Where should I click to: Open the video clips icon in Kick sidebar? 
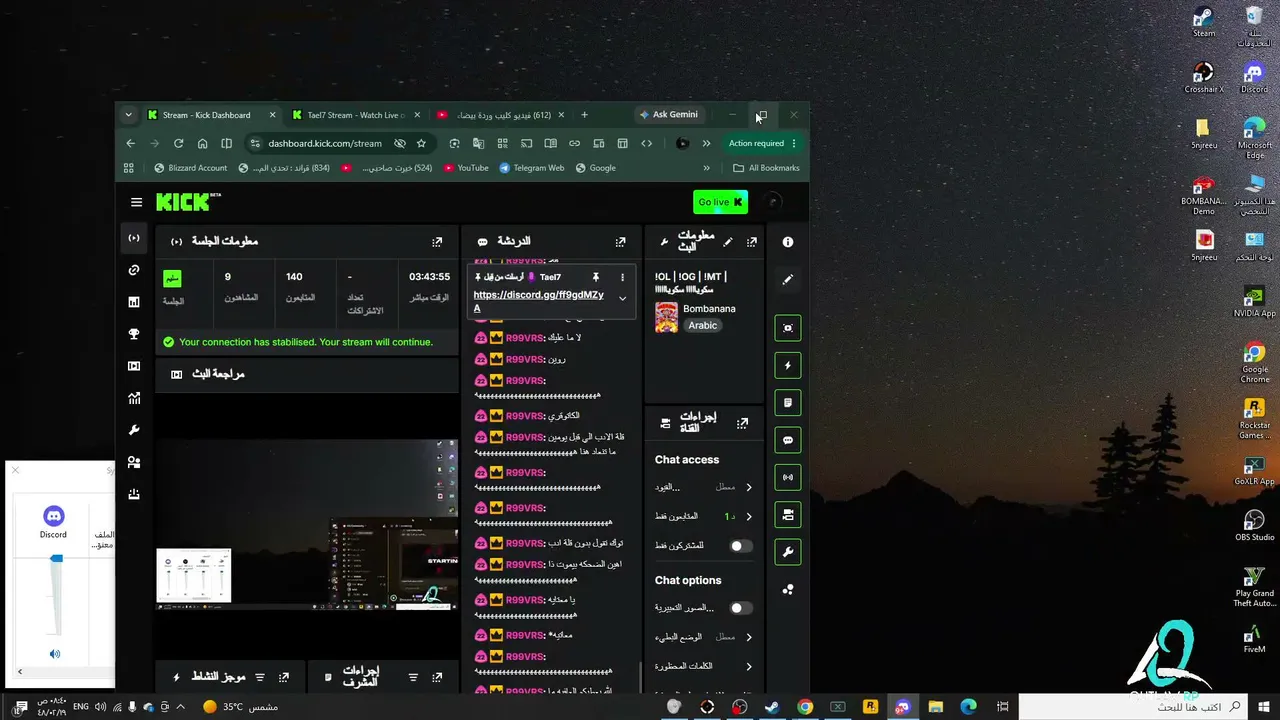(x=134, y=366)
